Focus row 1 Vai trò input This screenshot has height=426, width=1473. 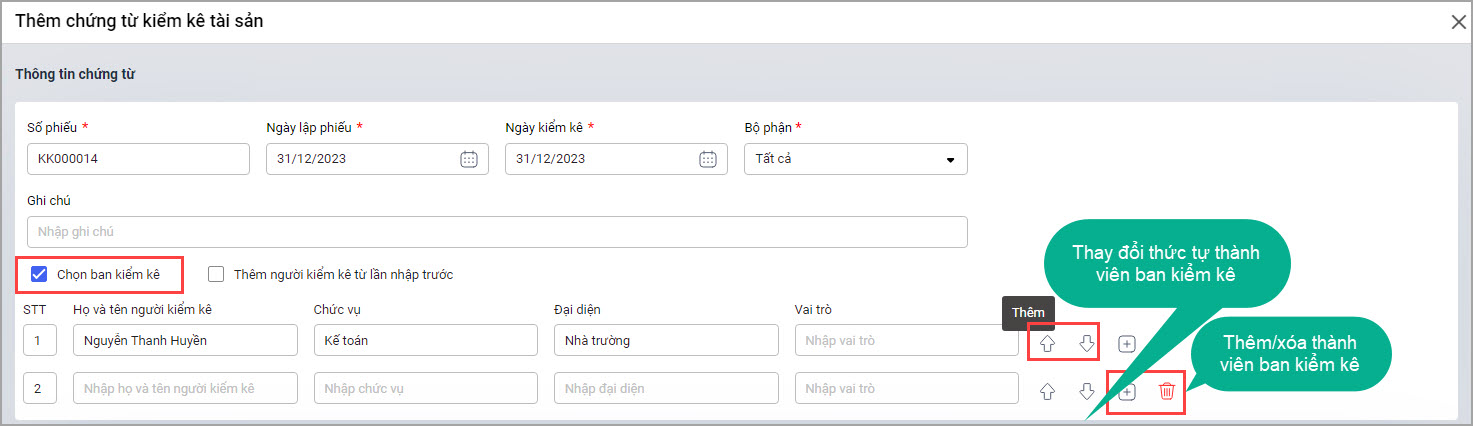click(x=906, y=340)
